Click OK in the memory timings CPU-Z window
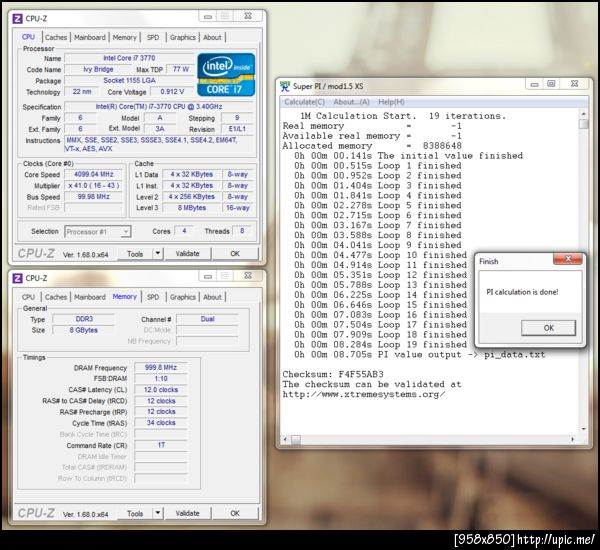Viewport: 600px width, 550px height. tap(235, 513)
